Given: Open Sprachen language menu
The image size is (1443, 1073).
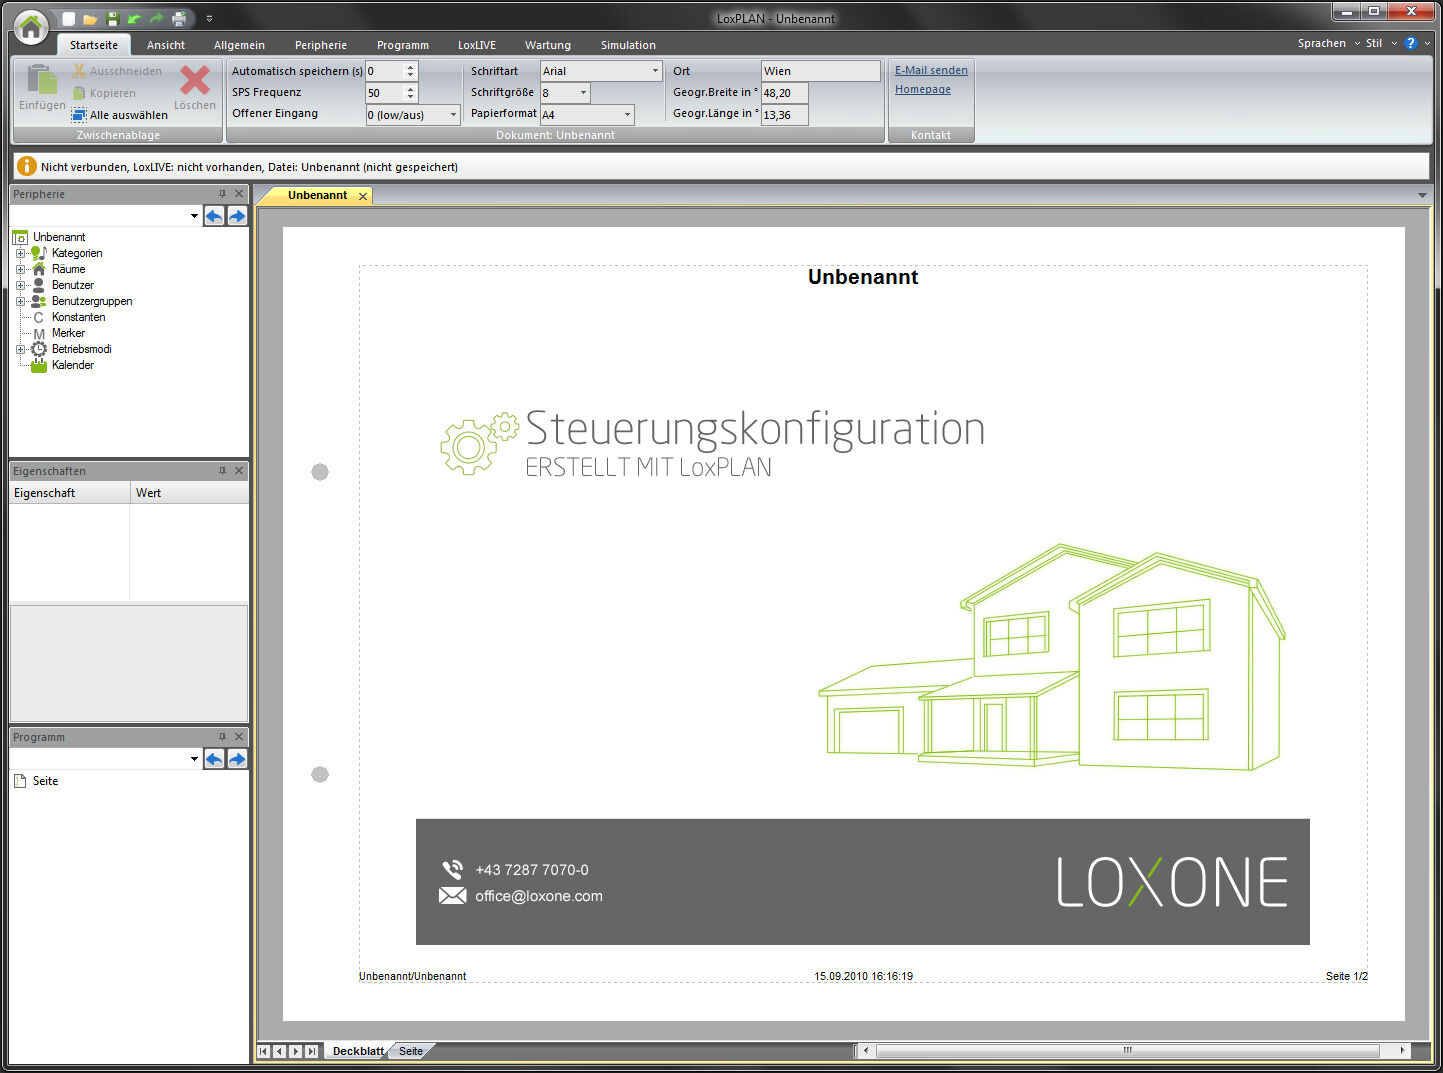Looking at the screenshot, I should pyautogui.click(x=1329, y=43).
